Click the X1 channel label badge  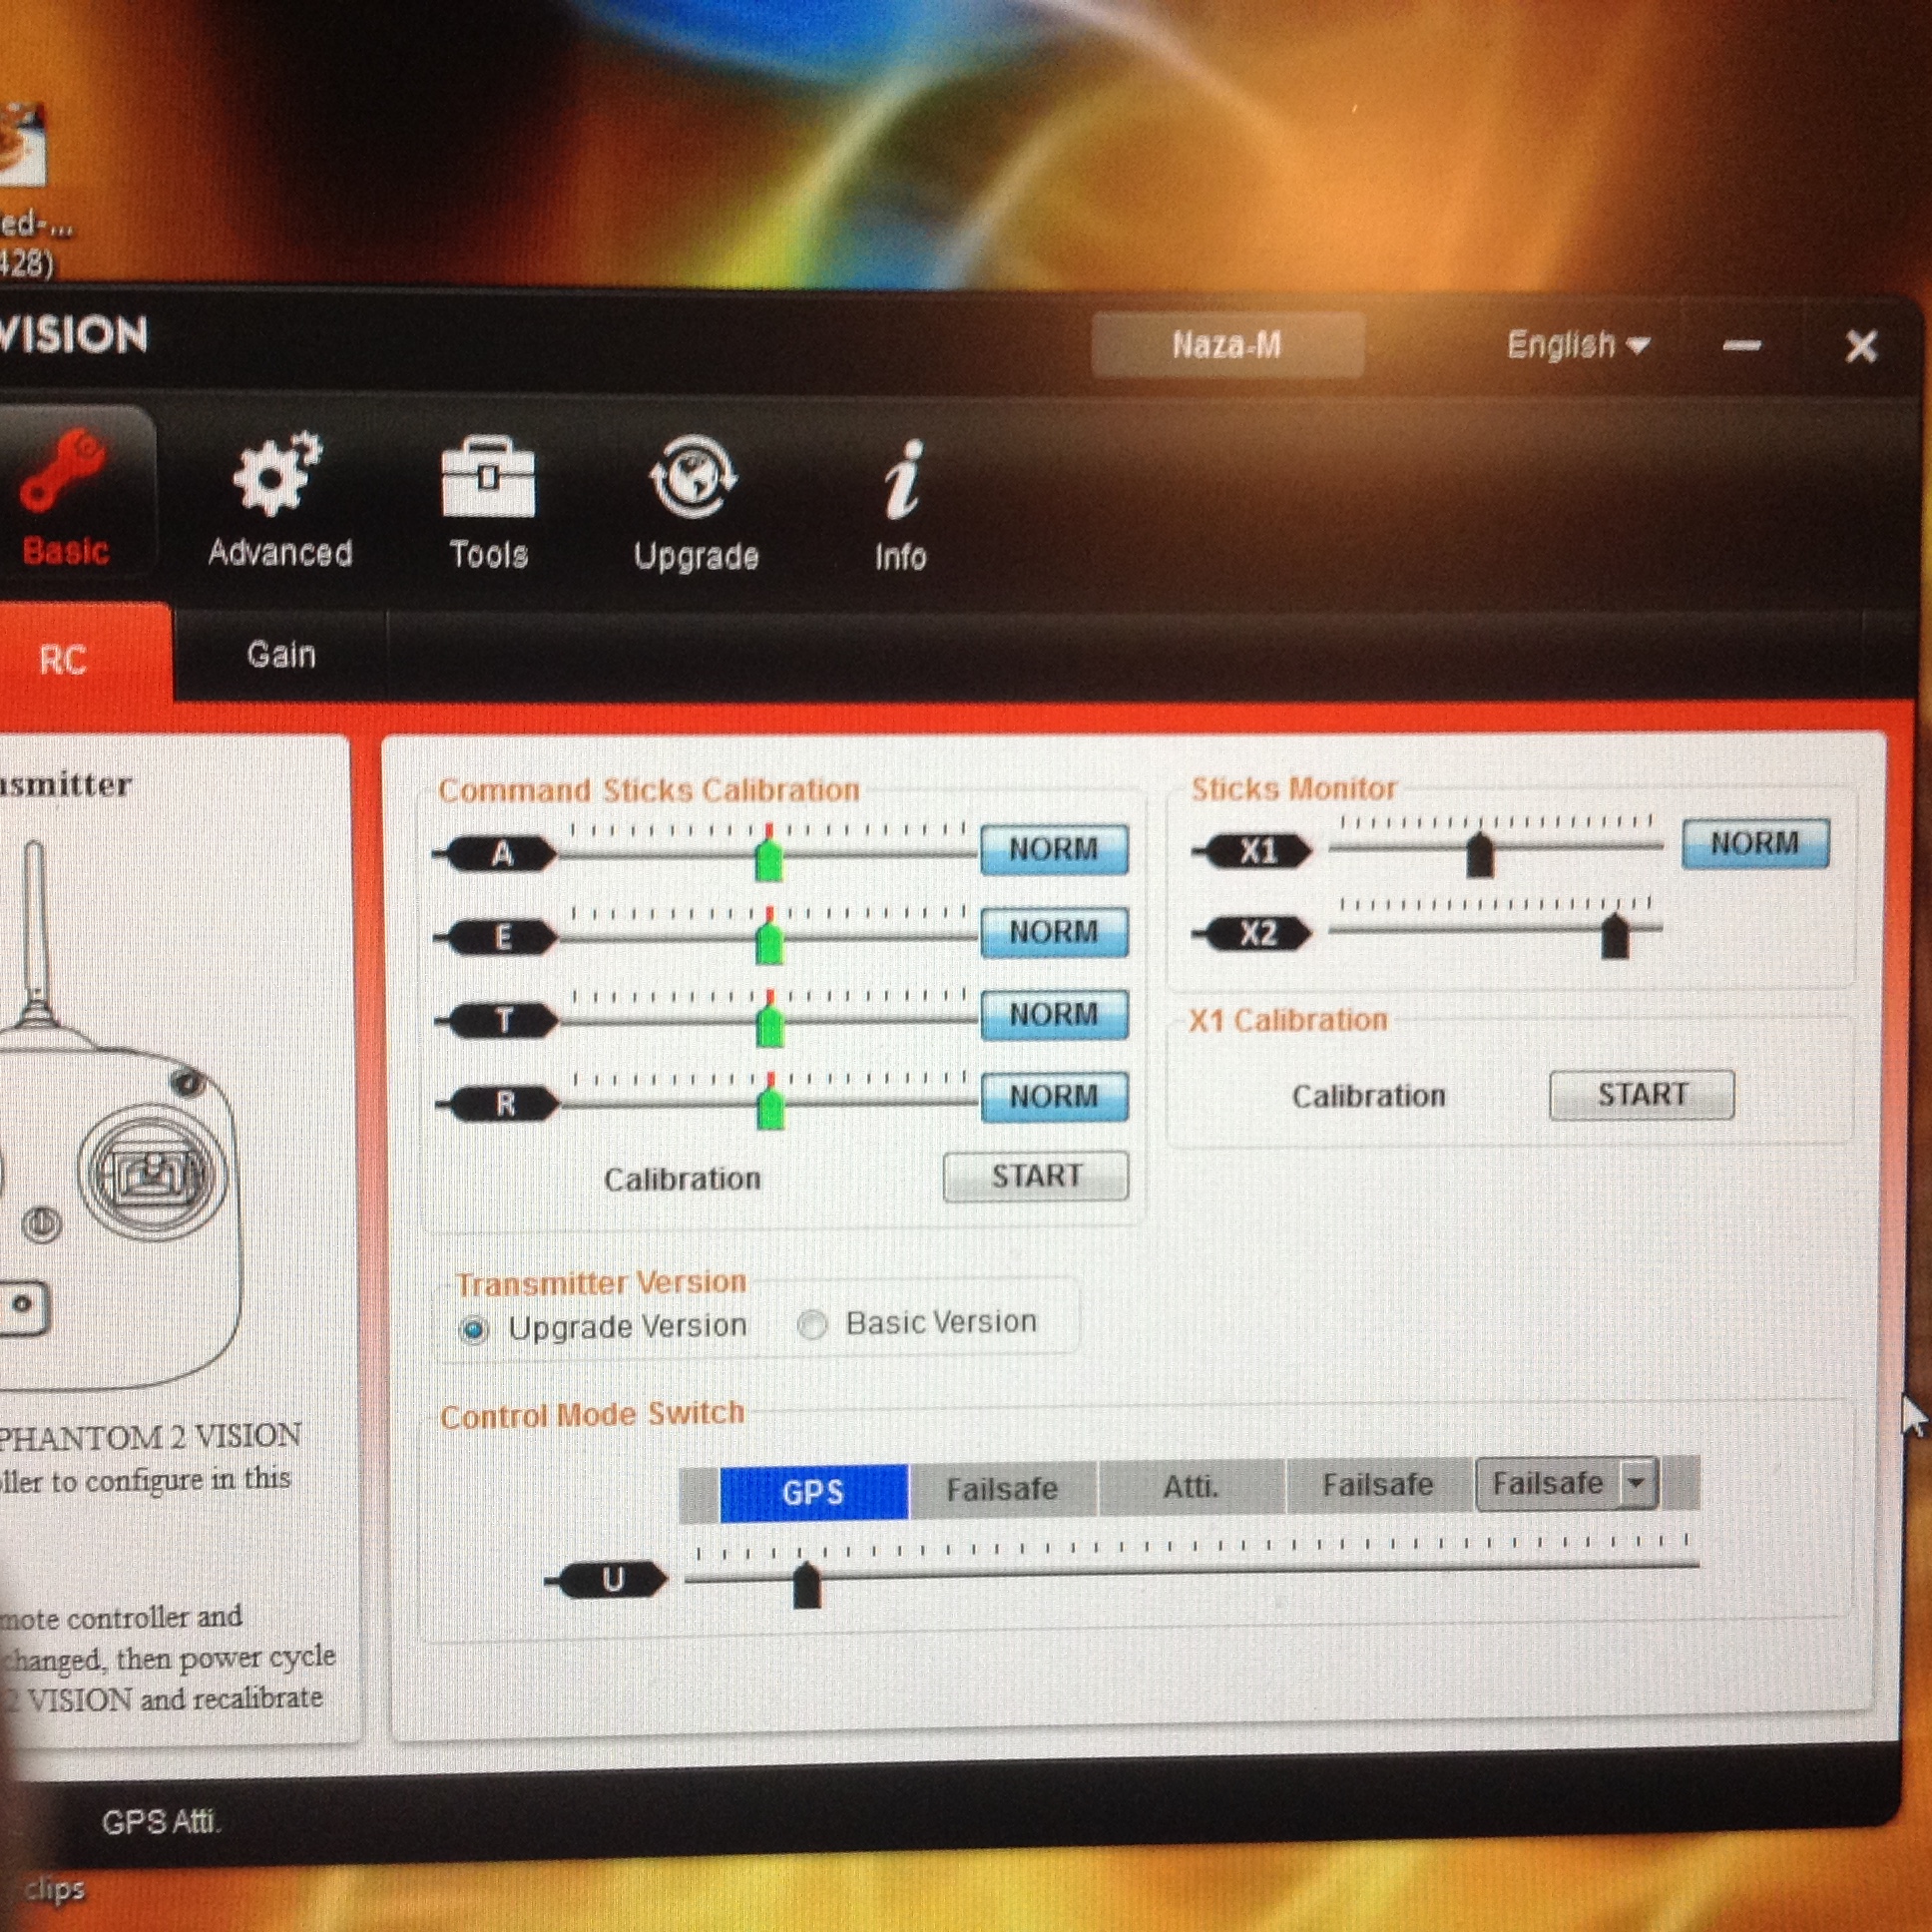pos(1258,851)
